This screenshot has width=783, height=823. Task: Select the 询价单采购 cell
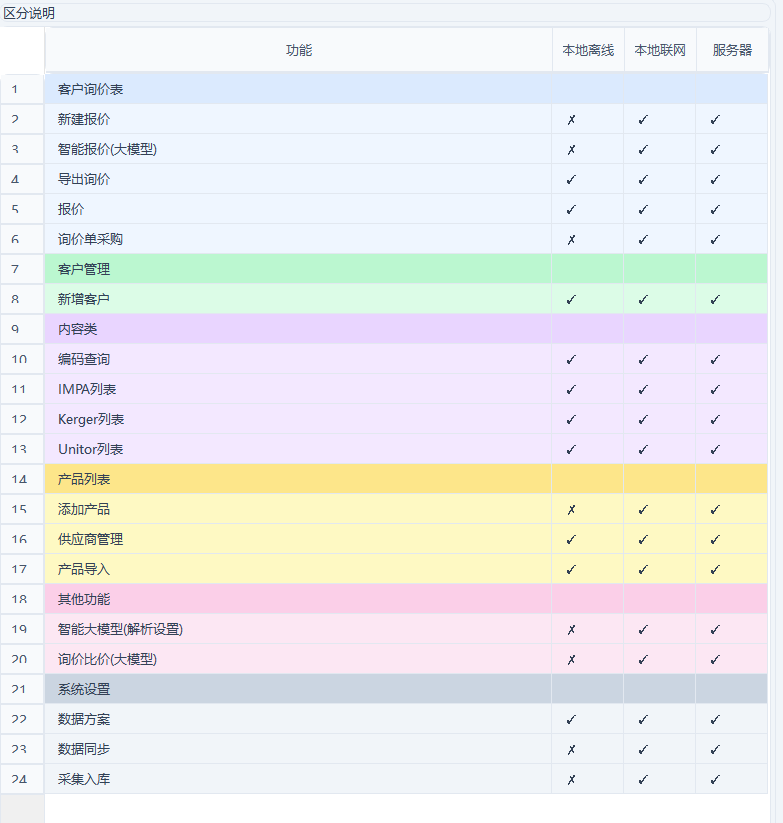click(x=298, y=239)
